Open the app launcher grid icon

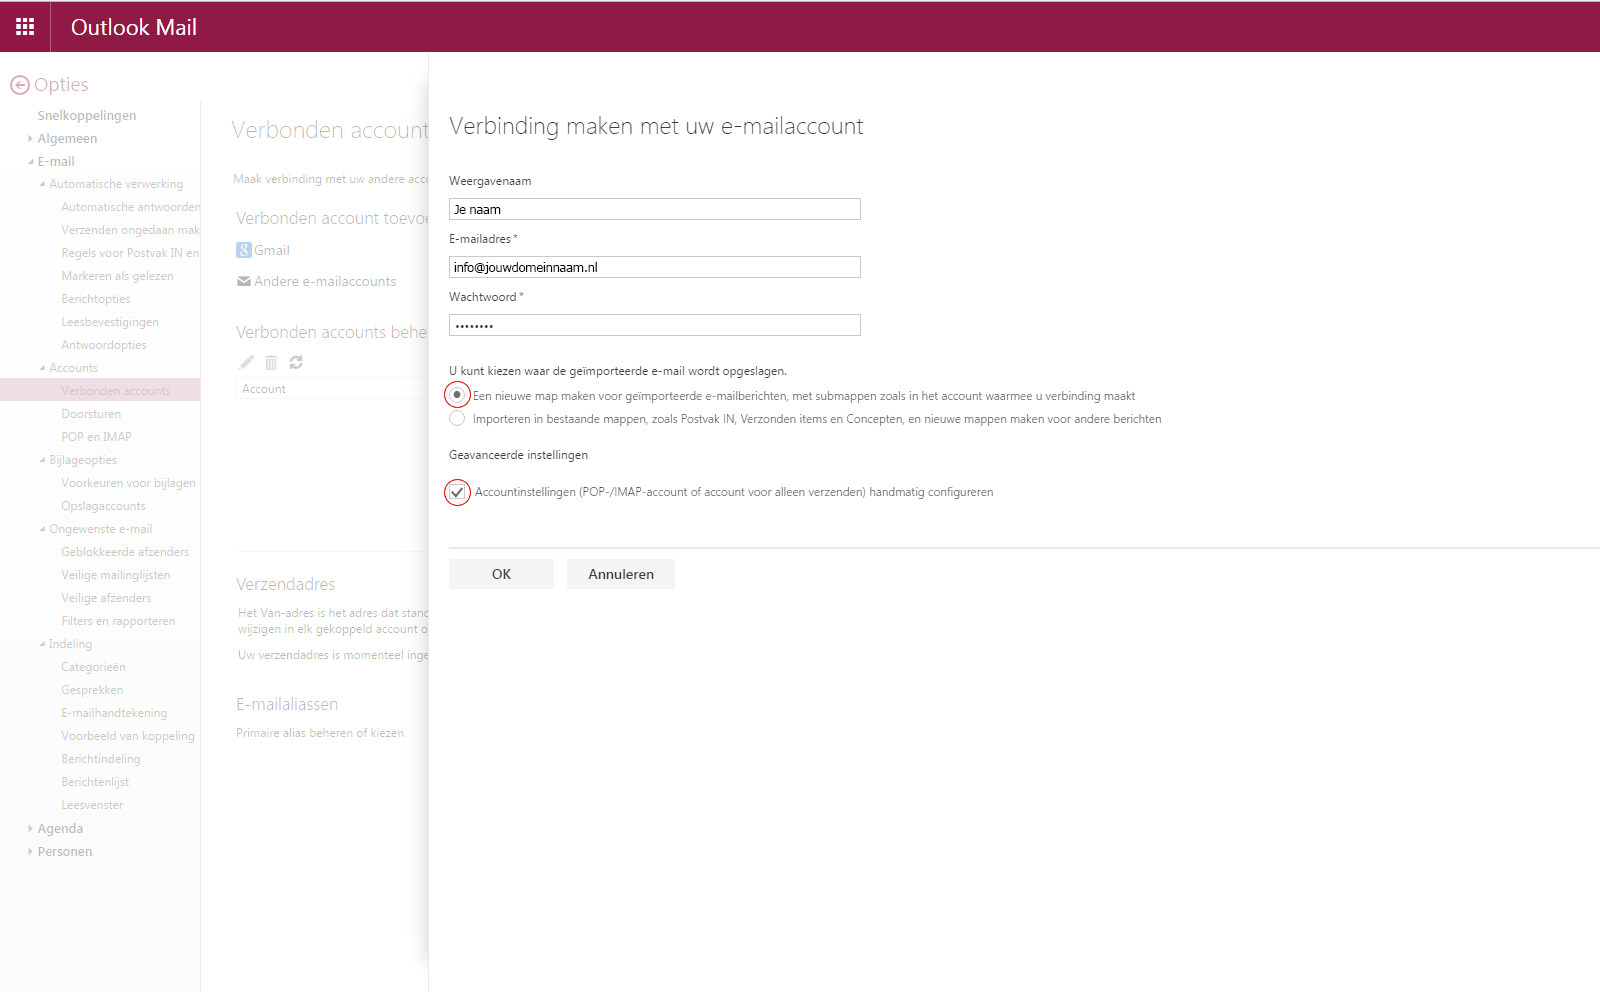(x=25, y=27)
